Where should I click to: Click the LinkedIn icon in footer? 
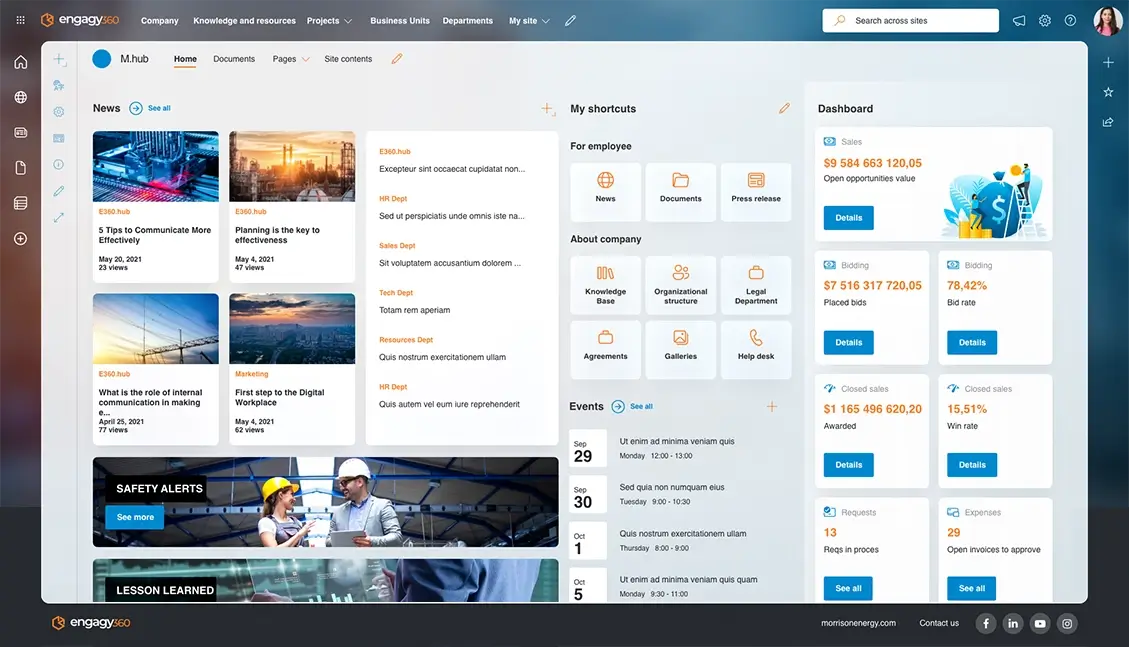(1013, 624)
